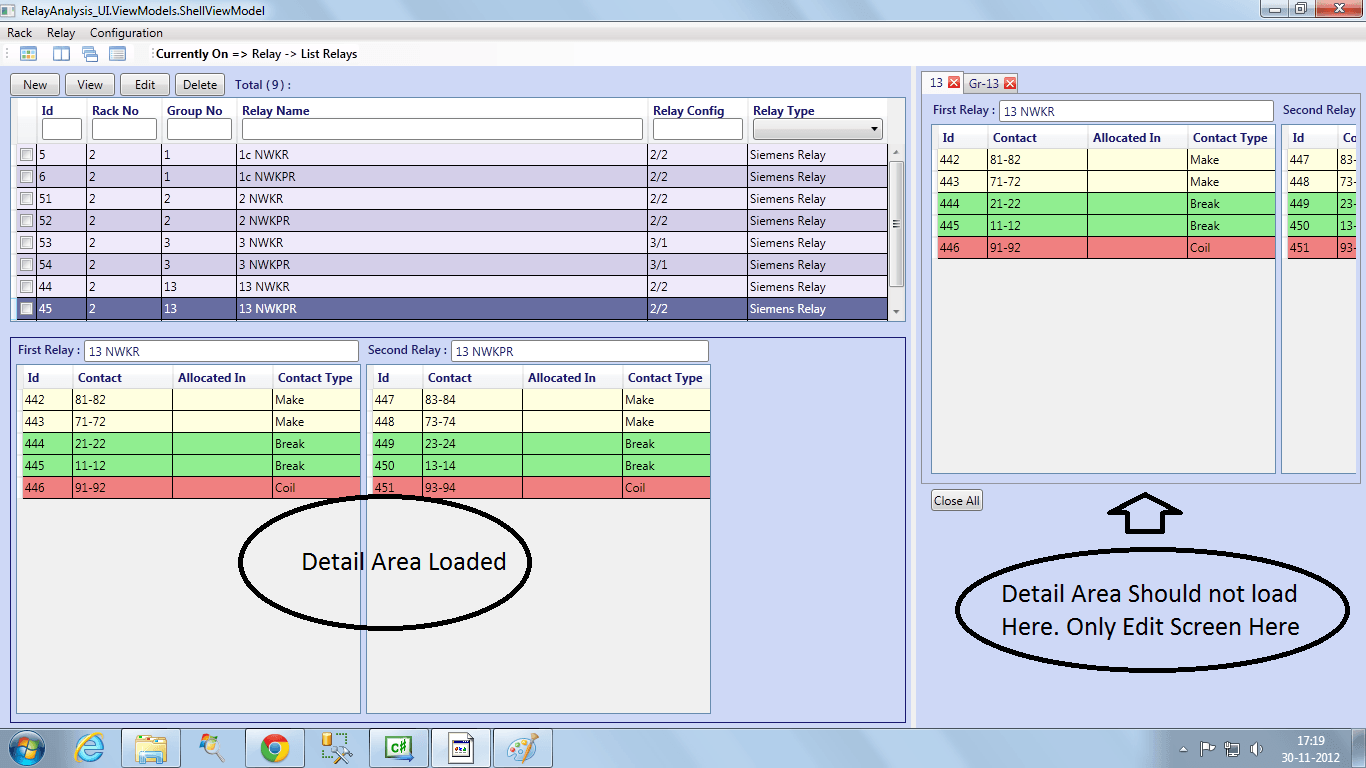1366x768 pixels.
Task: Sort by the Relay Name column header
Action: coord(276,111)
